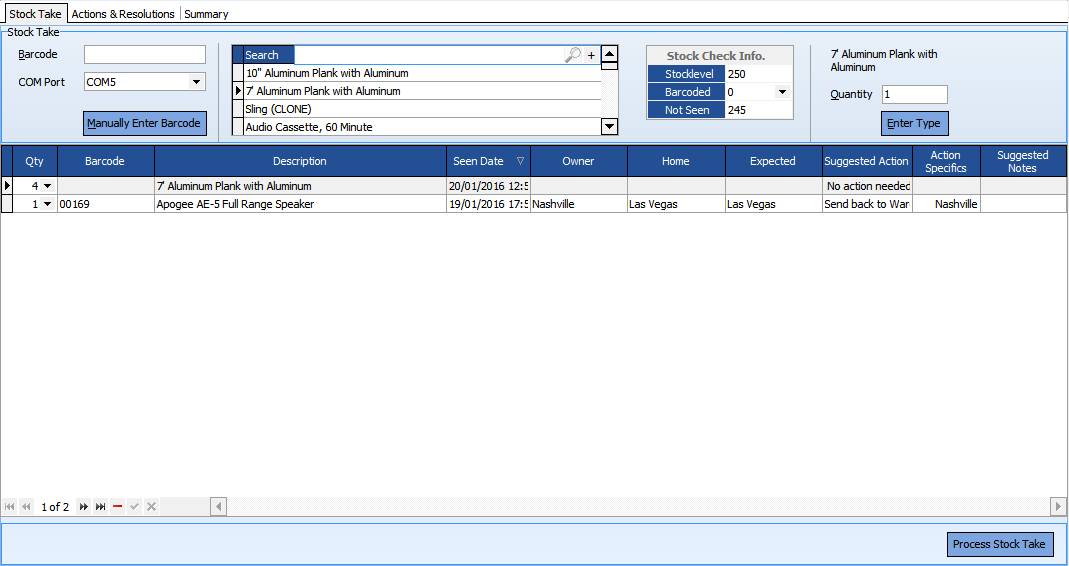
Task: Click seen date 20/01/2016 cell
Action: pyautogui.click(x=488, y=186)
